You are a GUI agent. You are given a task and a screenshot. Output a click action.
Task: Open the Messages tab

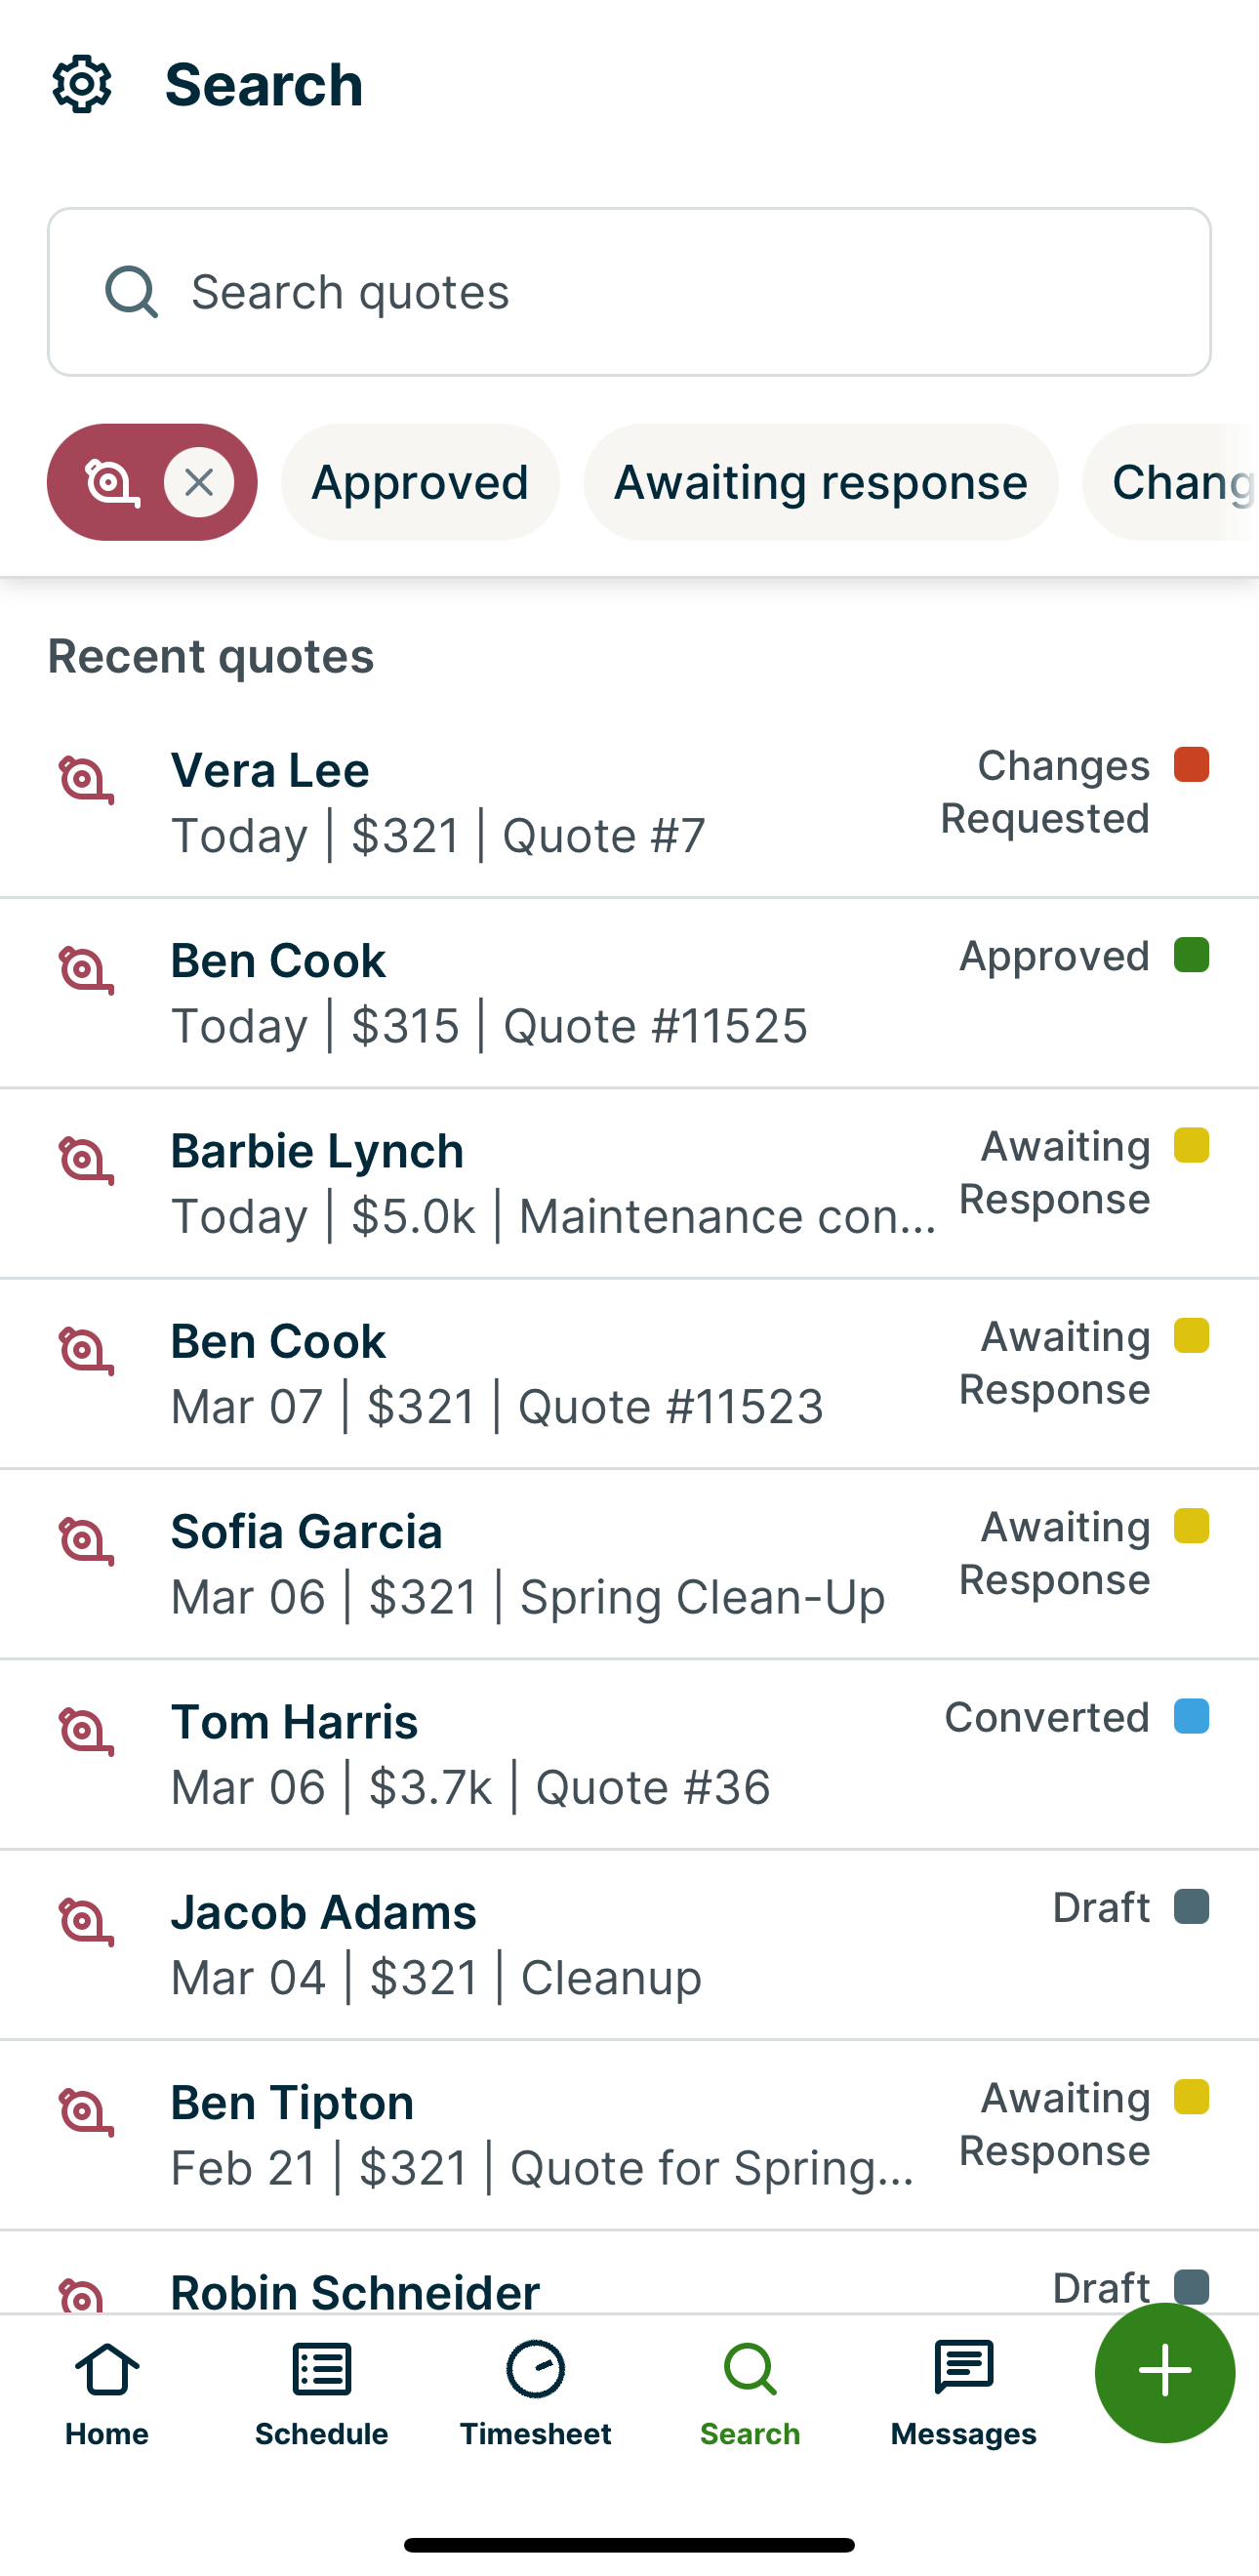pyautogui.click(x=963, y=2392)
